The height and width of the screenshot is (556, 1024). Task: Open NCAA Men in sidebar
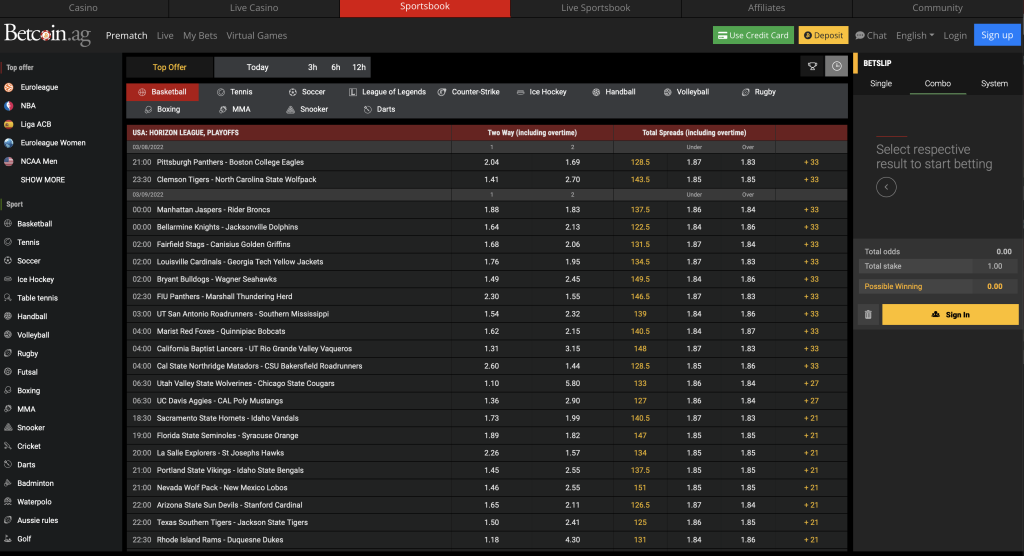[x=39, y=161]
